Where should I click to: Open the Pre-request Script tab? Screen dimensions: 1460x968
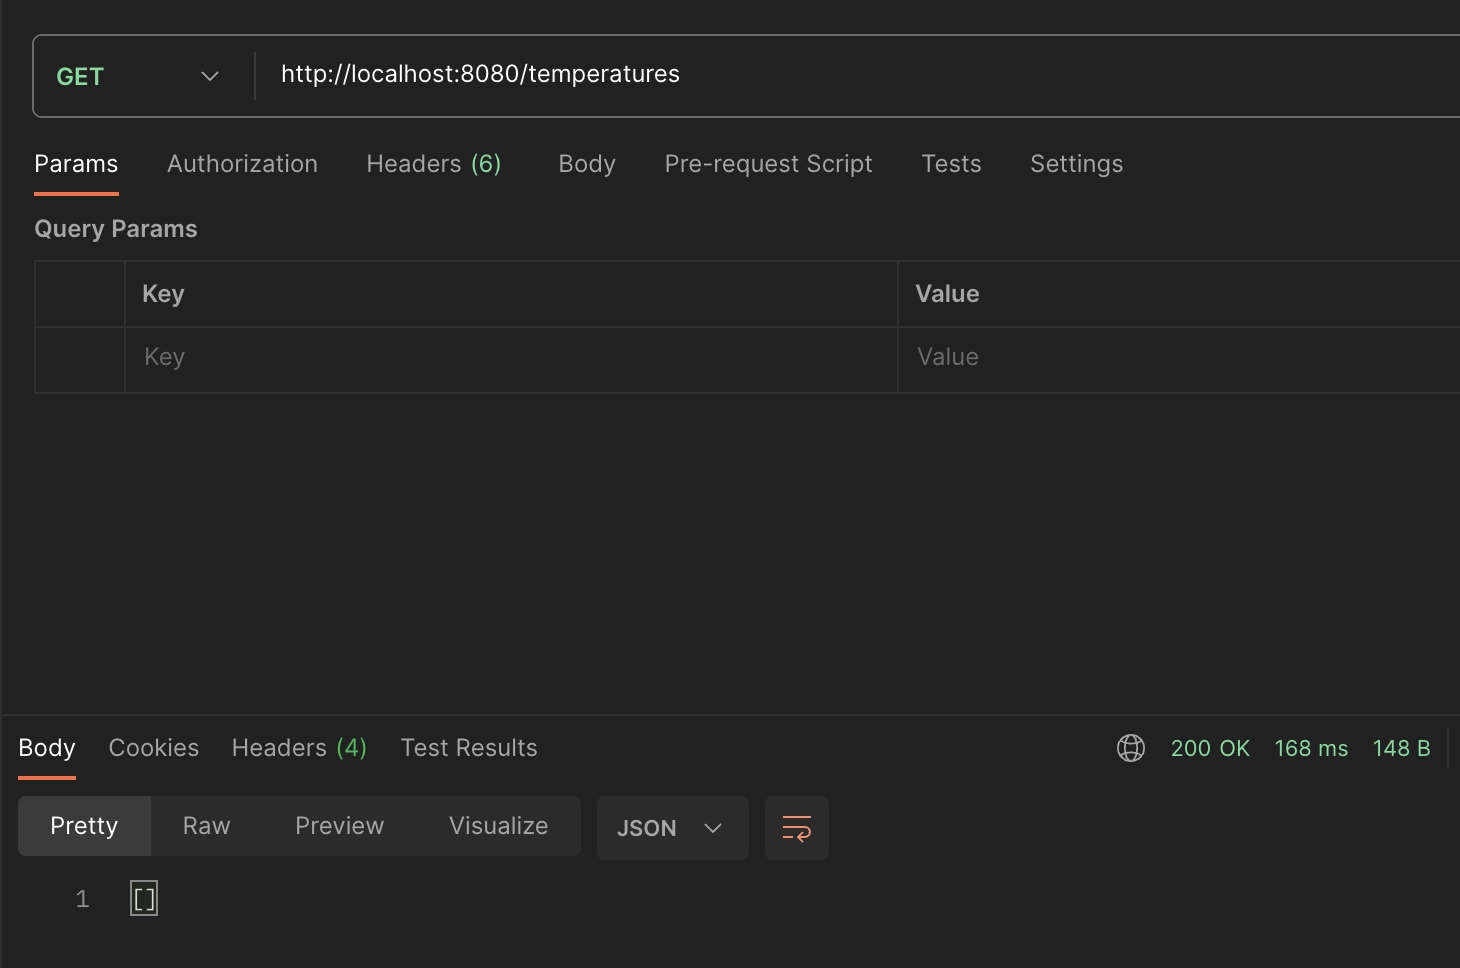(768, 164)
